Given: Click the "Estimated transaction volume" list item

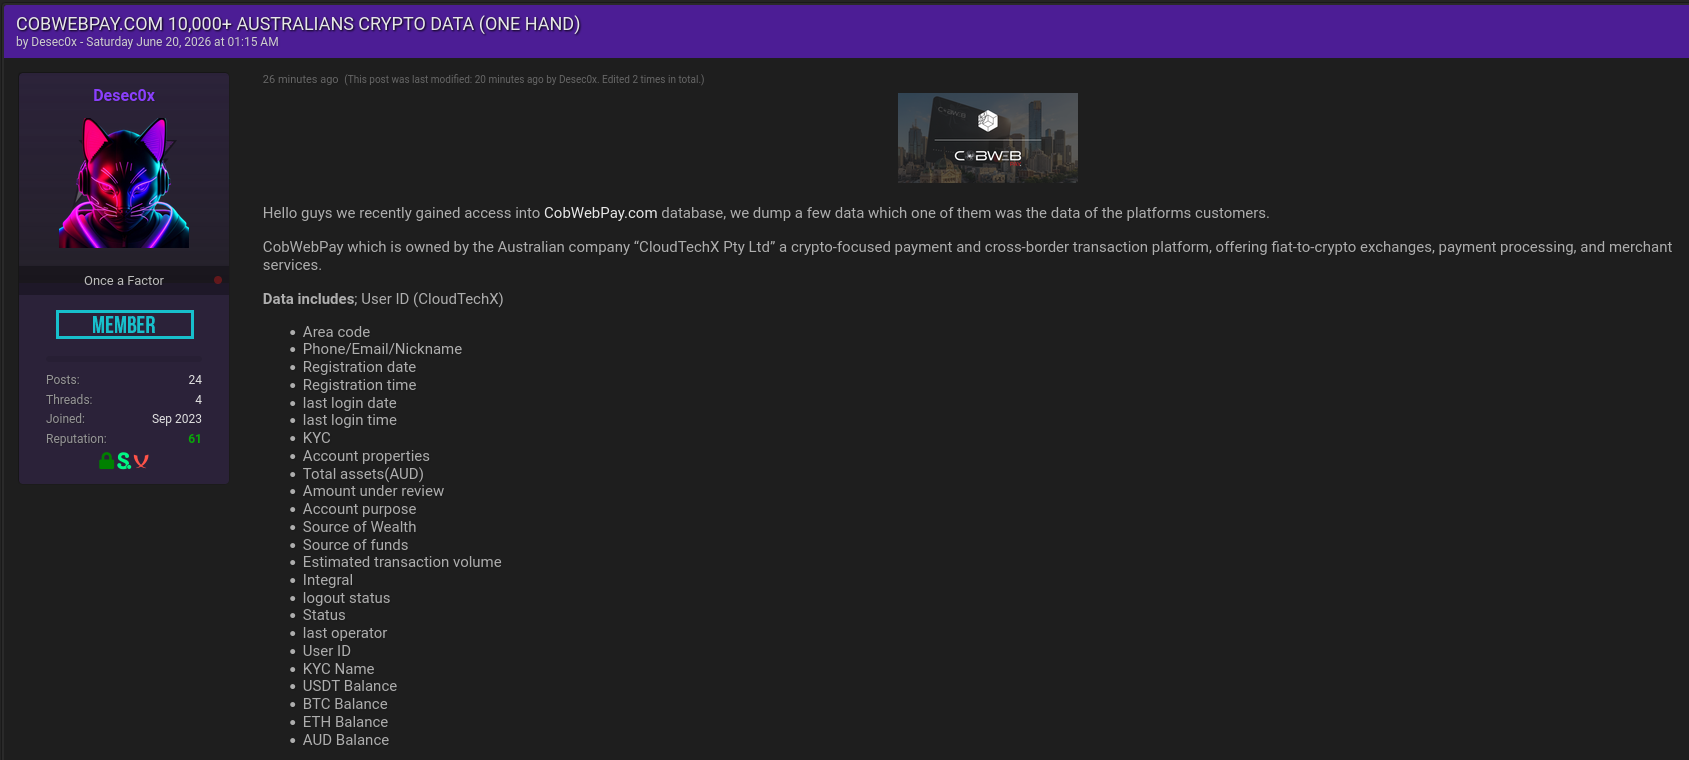Looking at the screenshot, I should 402,562.
